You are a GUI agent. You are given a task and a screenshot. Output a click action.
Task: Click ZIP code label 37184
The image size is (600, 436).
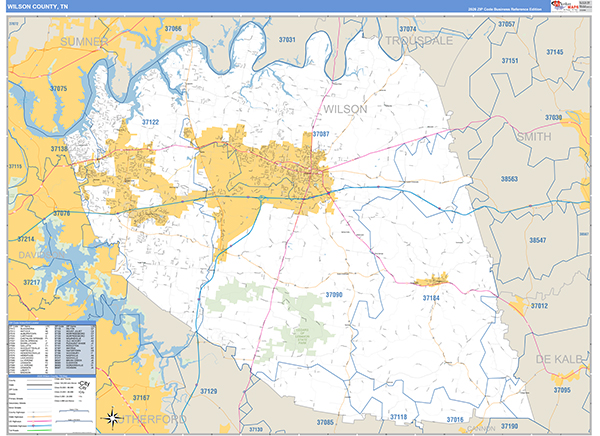click(x=431, y=298)
